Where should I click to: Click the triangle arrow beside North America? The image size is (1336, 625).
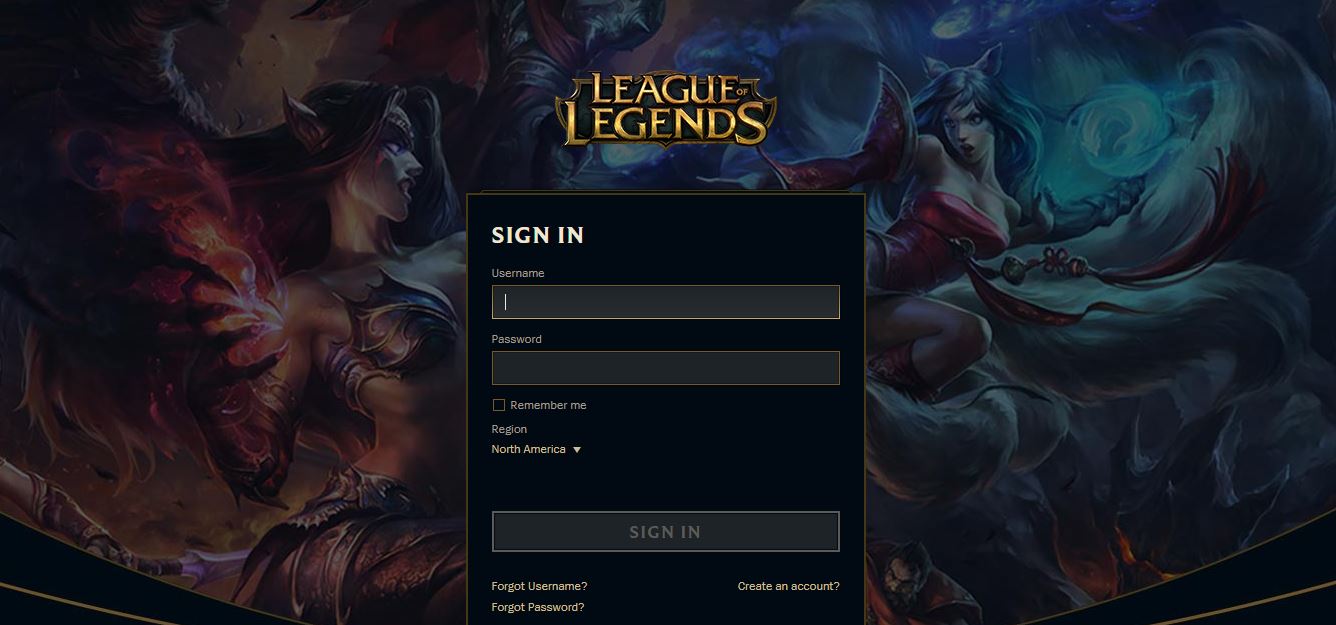576,450
